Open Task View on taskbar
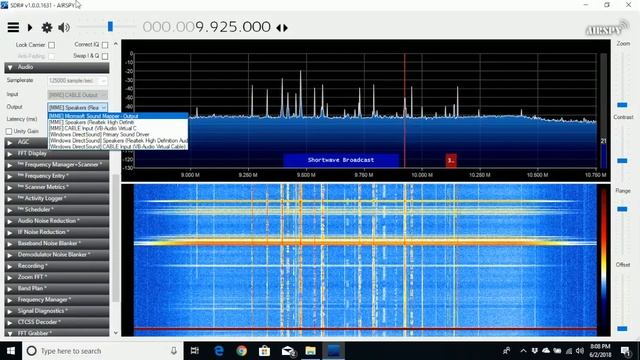 (x=195, y=351)
